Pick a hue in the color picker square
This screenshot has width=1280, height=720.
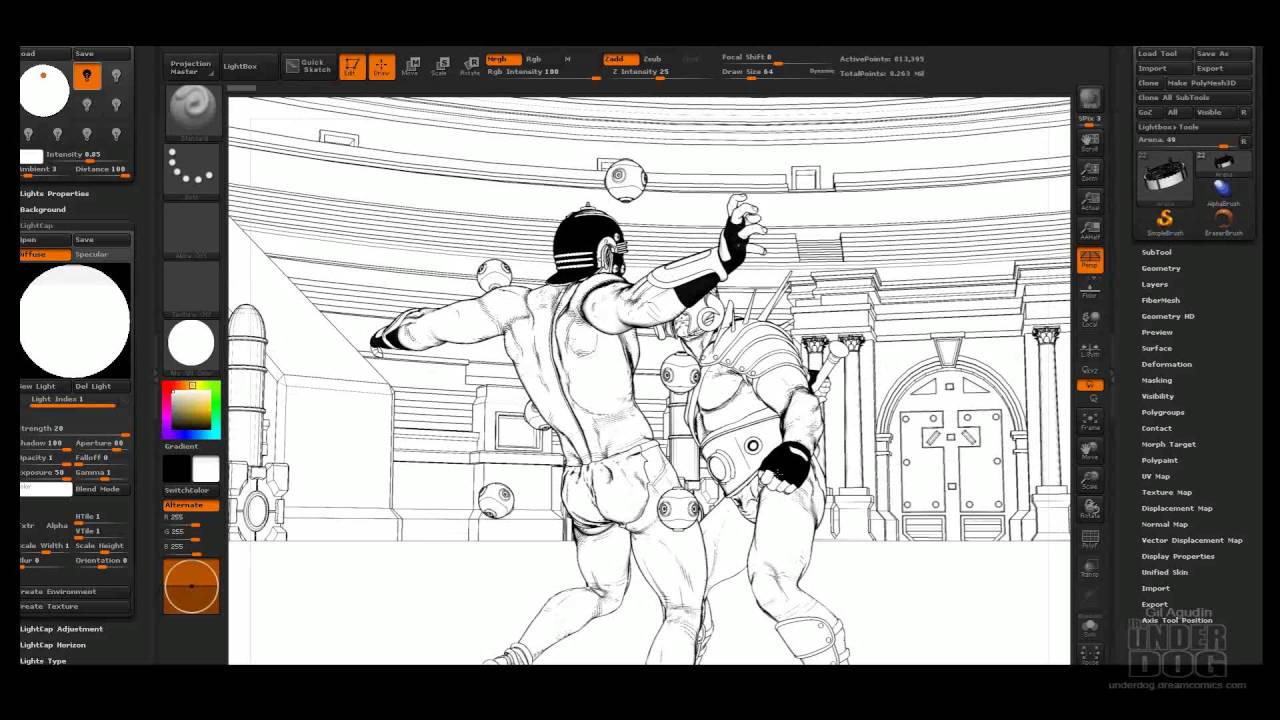(191, 410)
